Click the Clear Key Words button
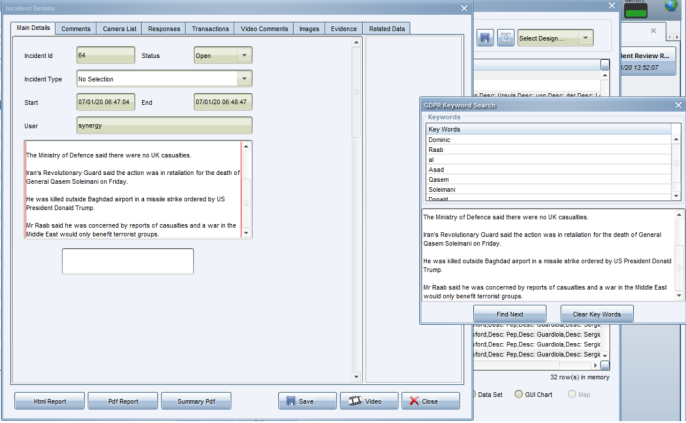This screenshot has height=423, width=686. 597,314
